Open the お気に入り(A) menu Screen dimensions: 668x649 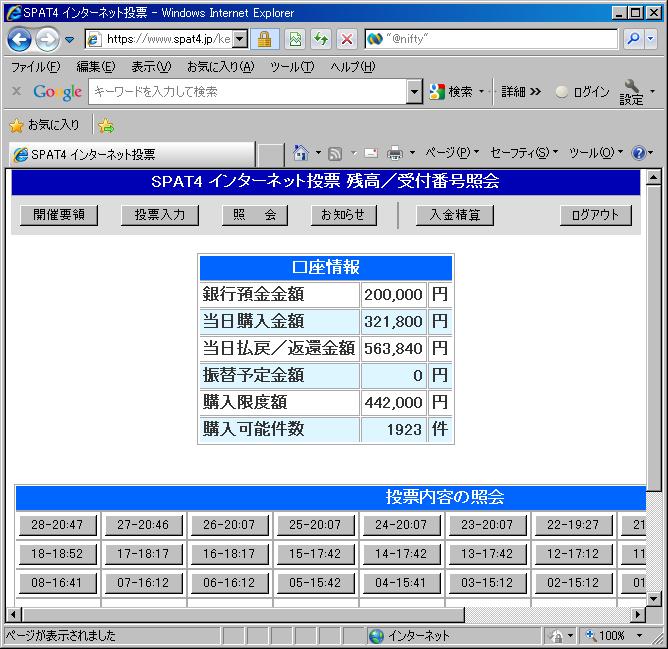click(220, 67)
